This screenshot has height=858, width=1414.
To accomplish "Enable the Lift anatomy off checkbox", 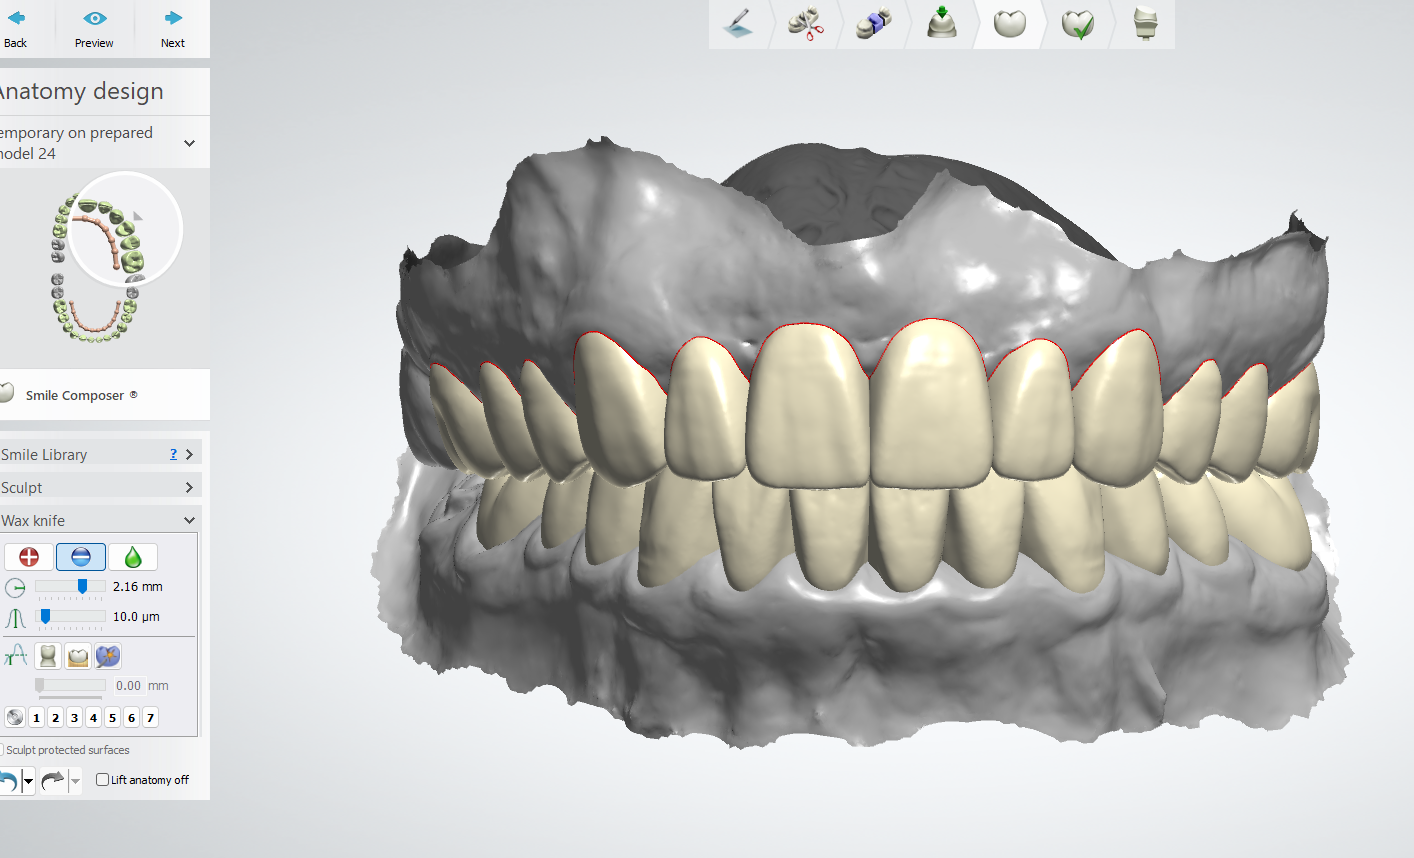I will point(102,780).
